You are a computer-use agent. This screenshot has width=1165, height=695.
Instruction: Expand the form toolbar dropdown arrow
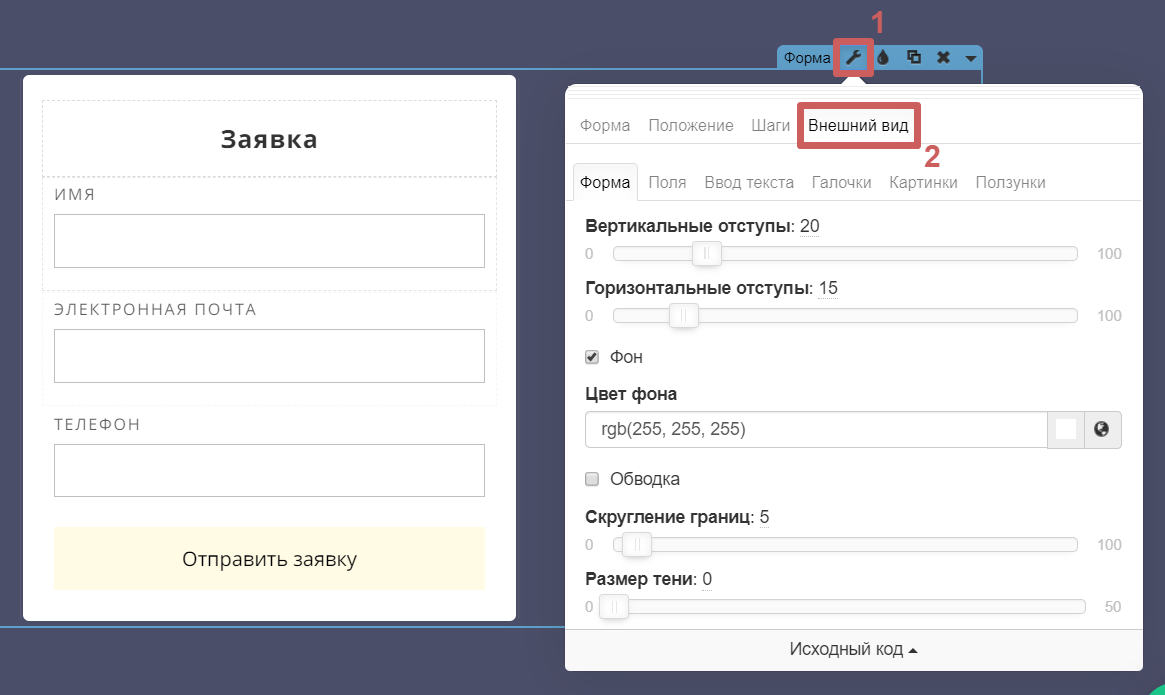click(x=971, y=59)
